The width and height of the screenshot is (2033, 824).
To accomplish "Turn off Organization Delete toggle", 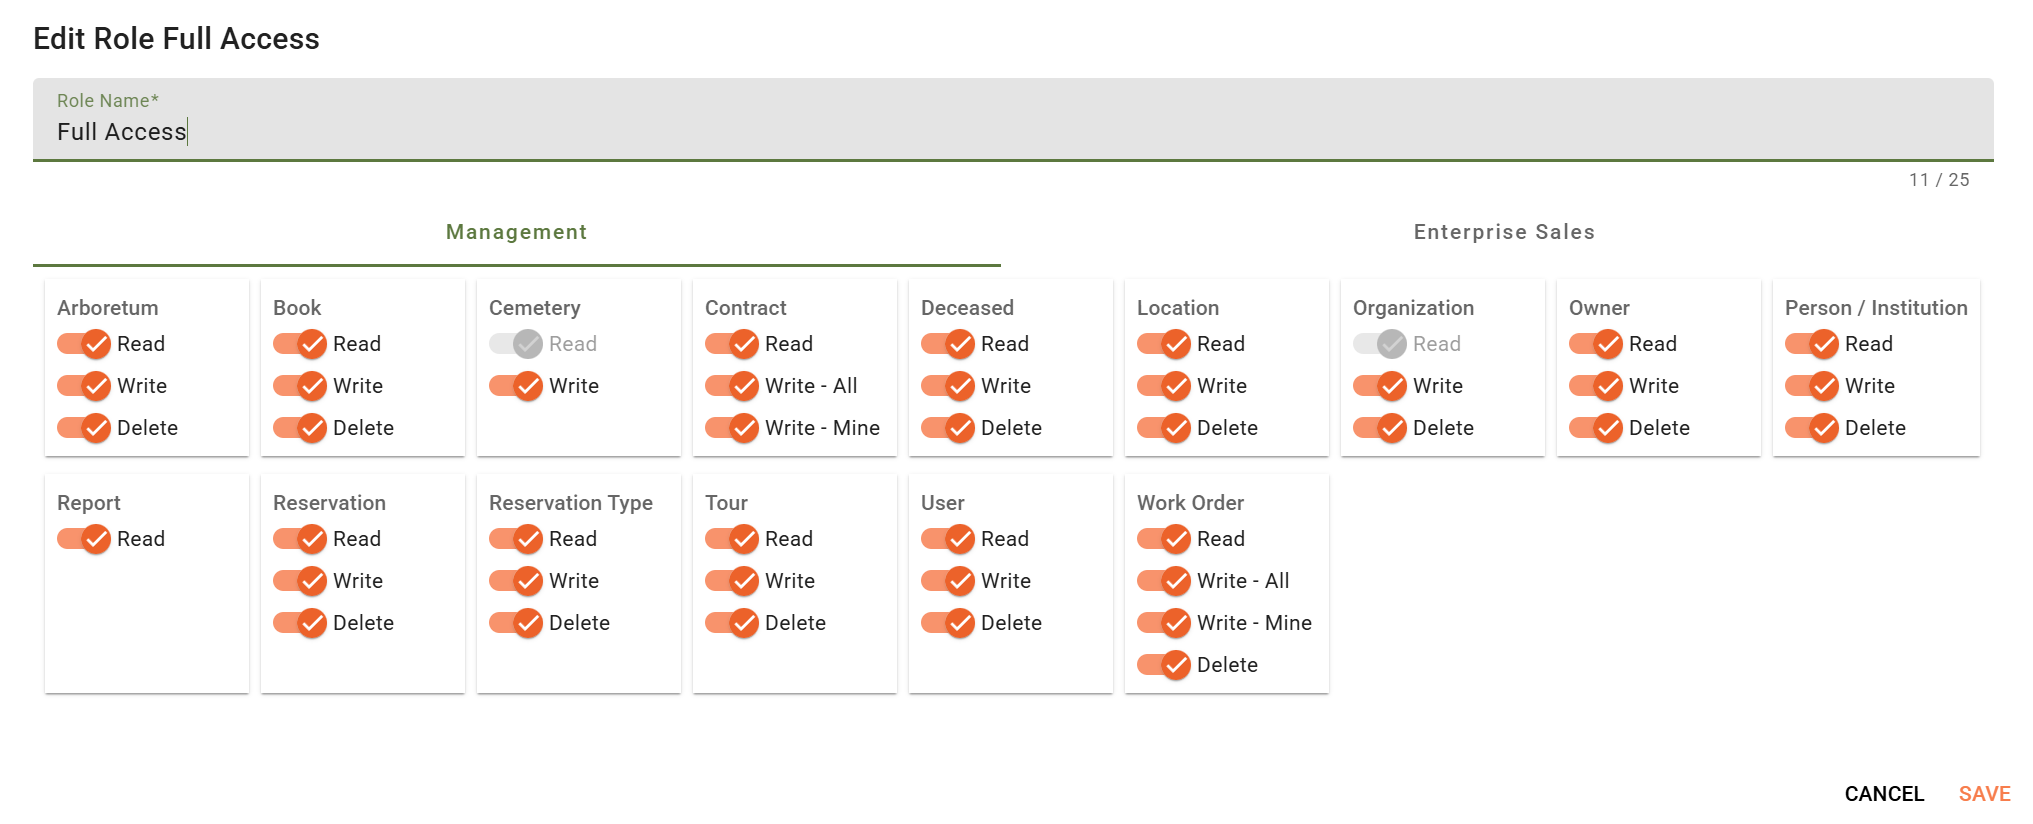I will [1381, 428].
